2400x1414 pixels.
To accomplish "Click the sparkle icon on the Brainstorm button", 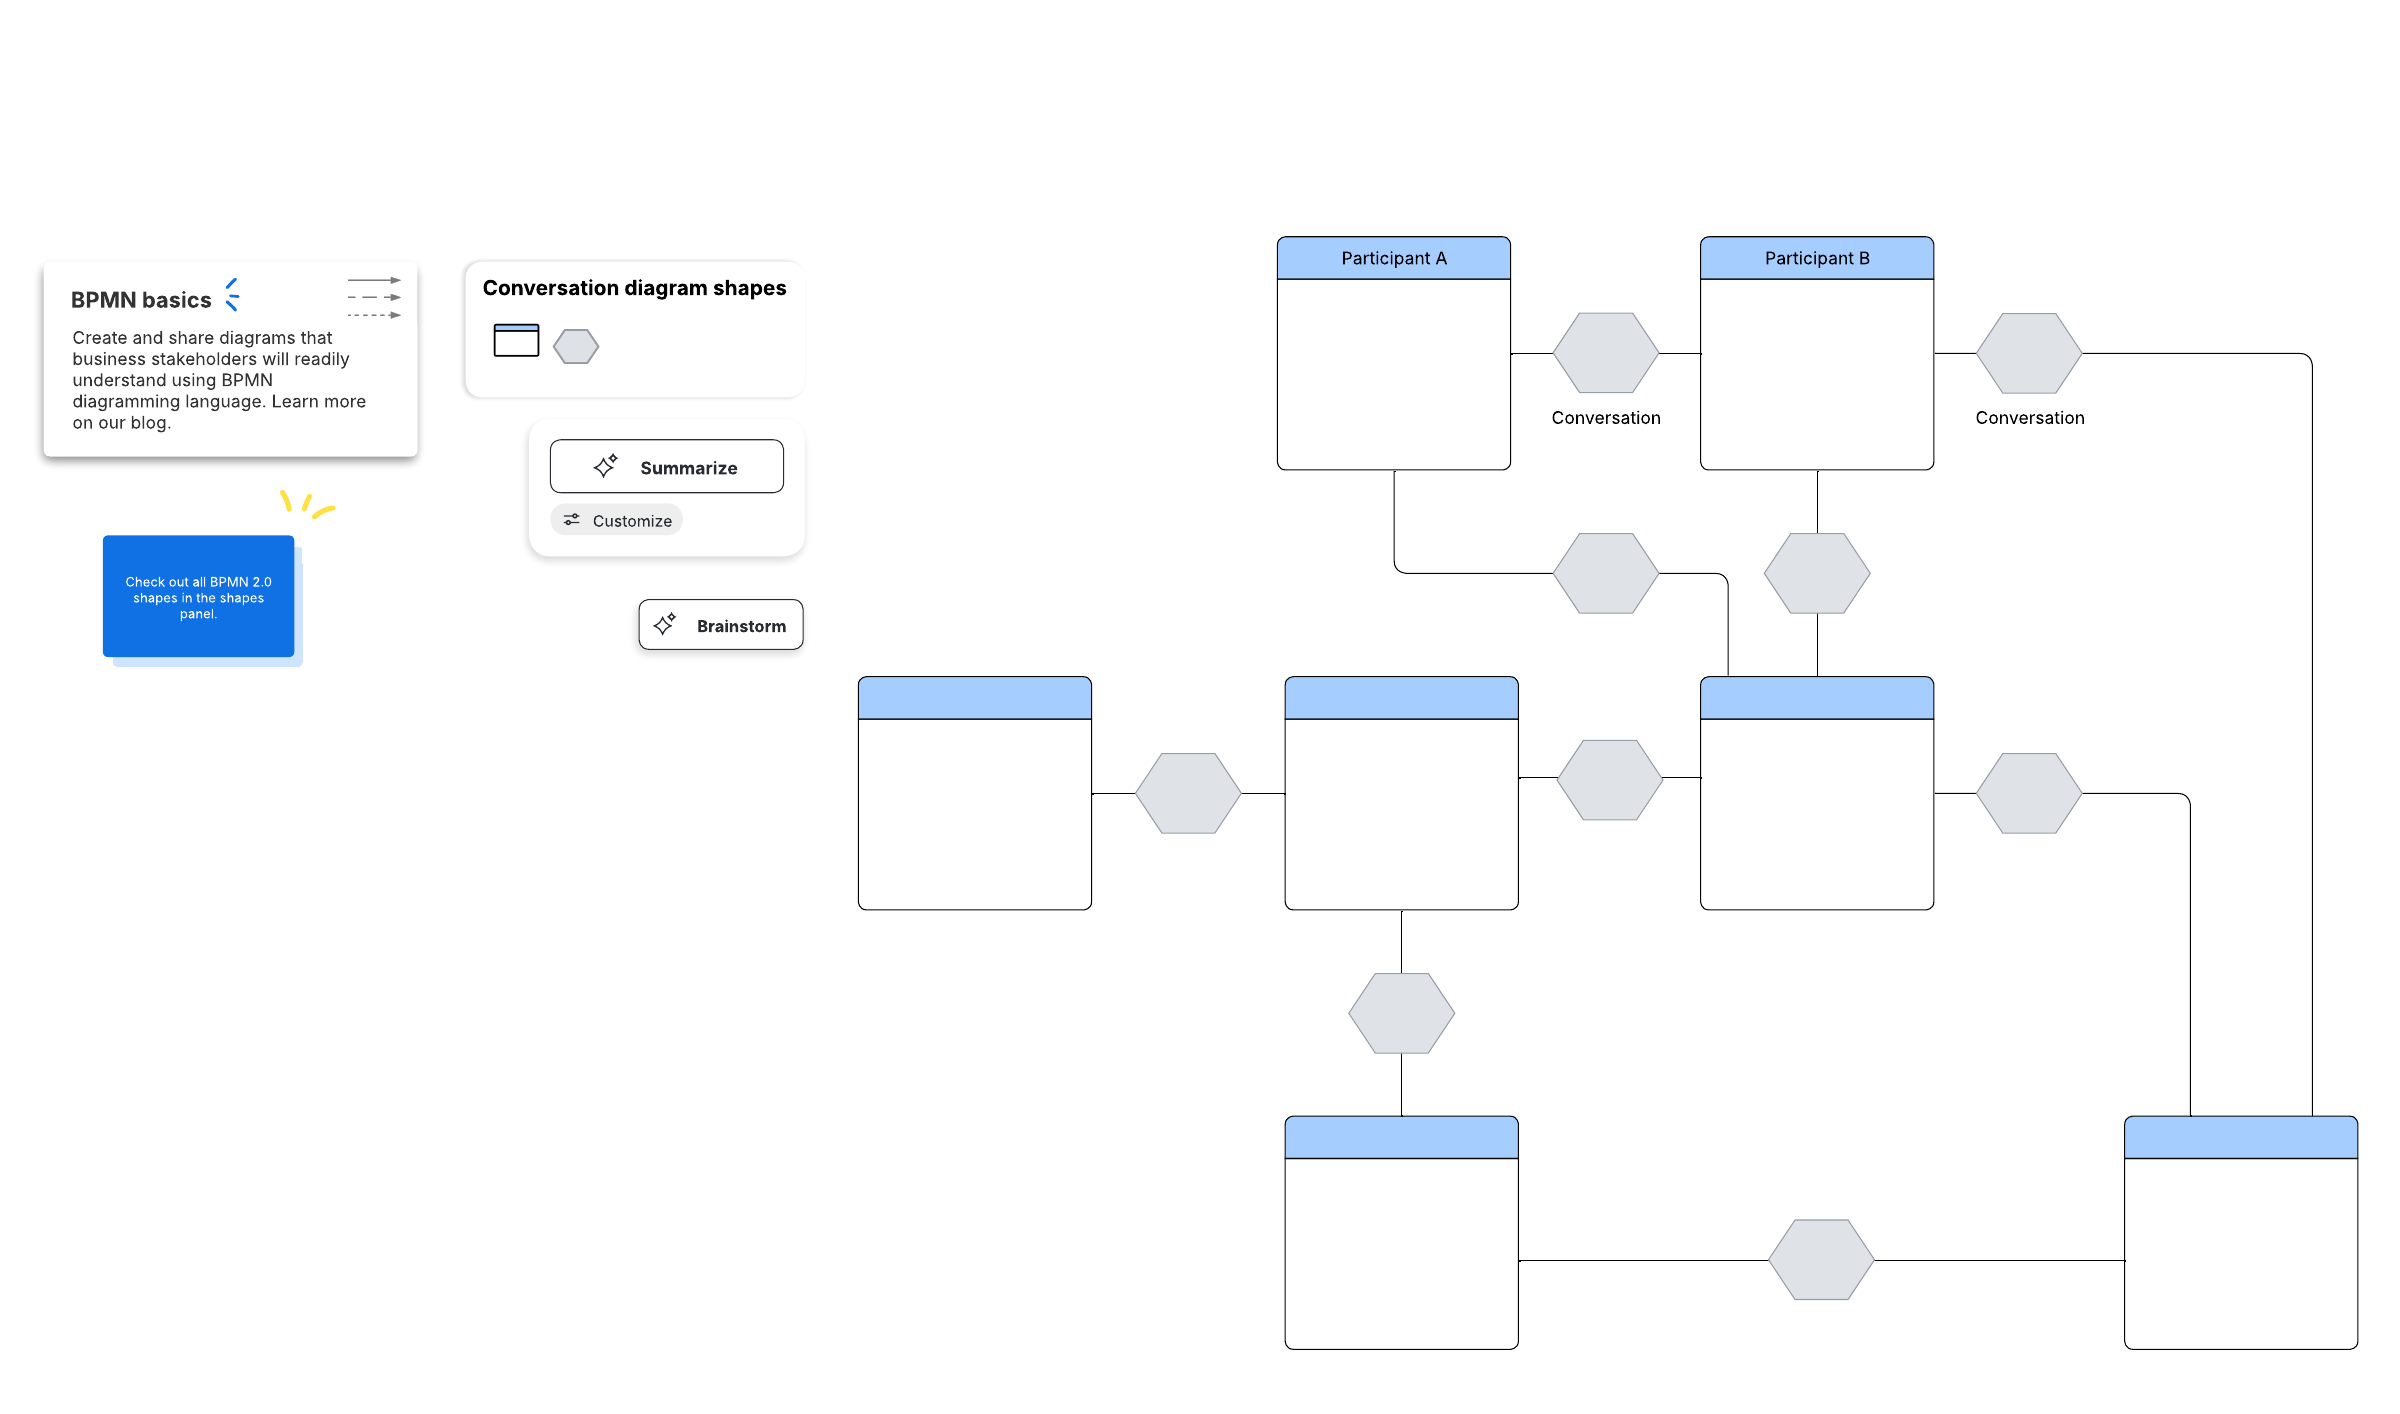I will [665, 624].
